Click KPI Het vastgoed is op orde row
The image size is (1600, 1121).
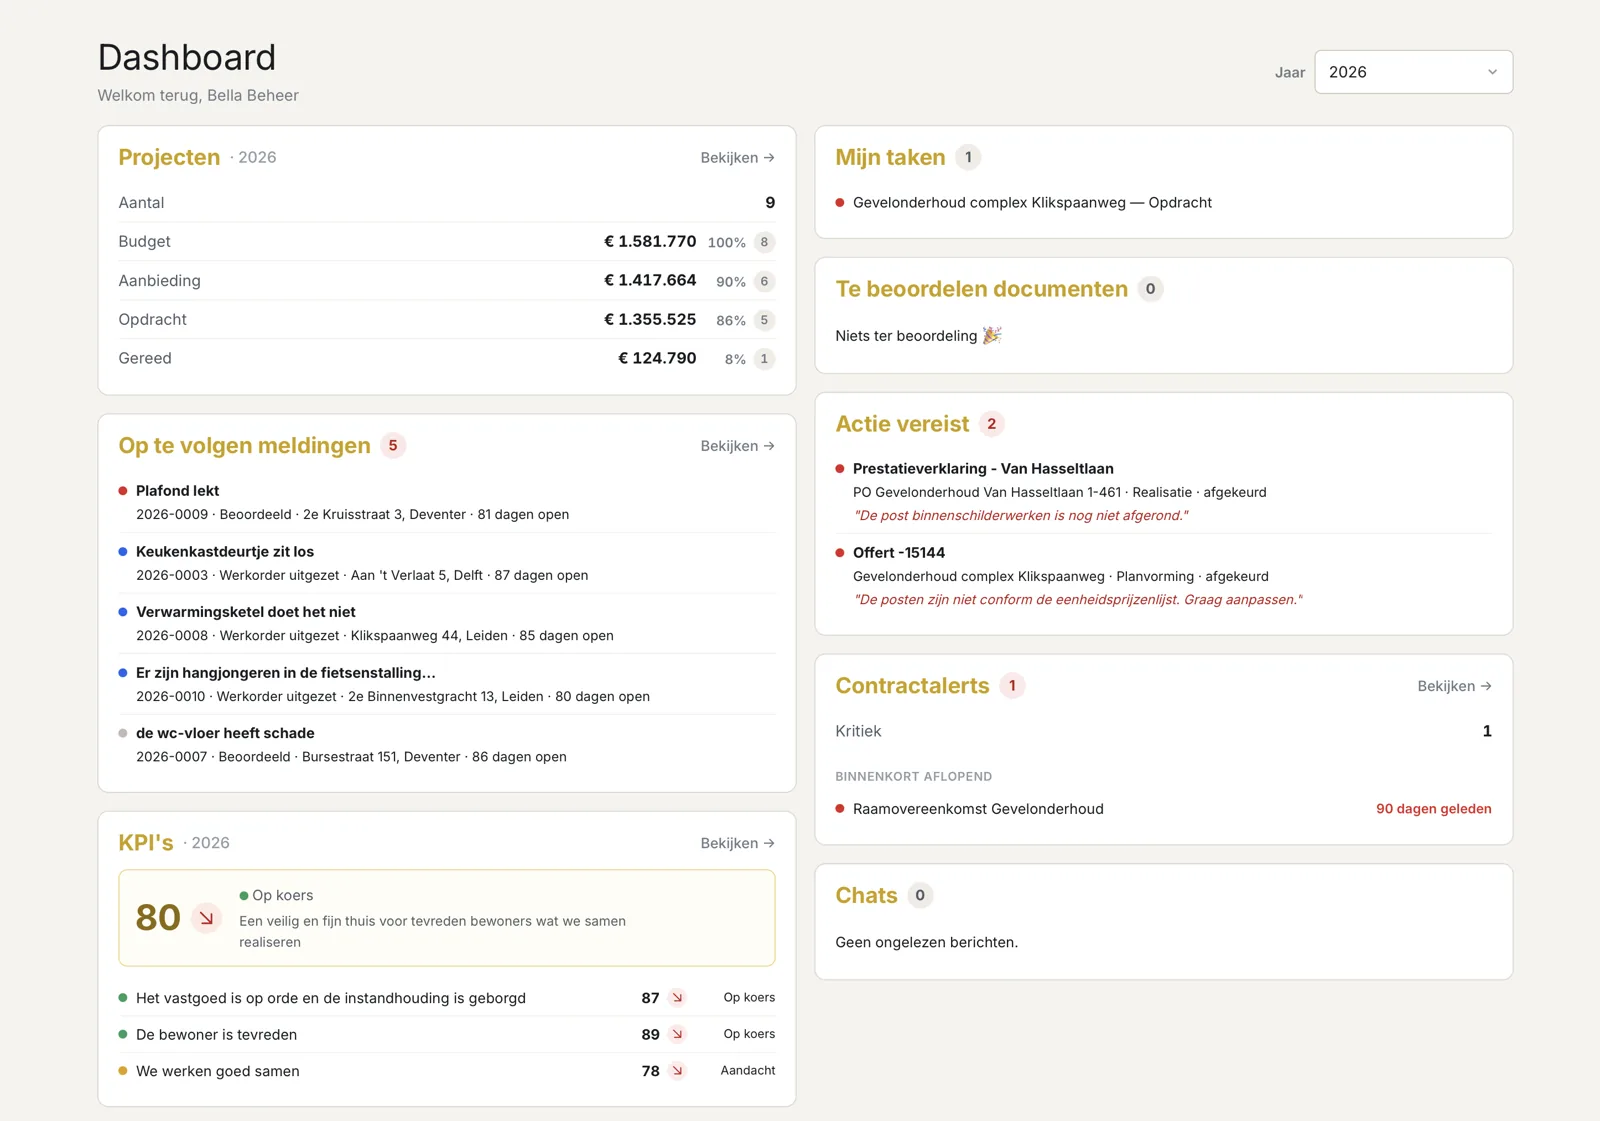(x=447, y=998)
